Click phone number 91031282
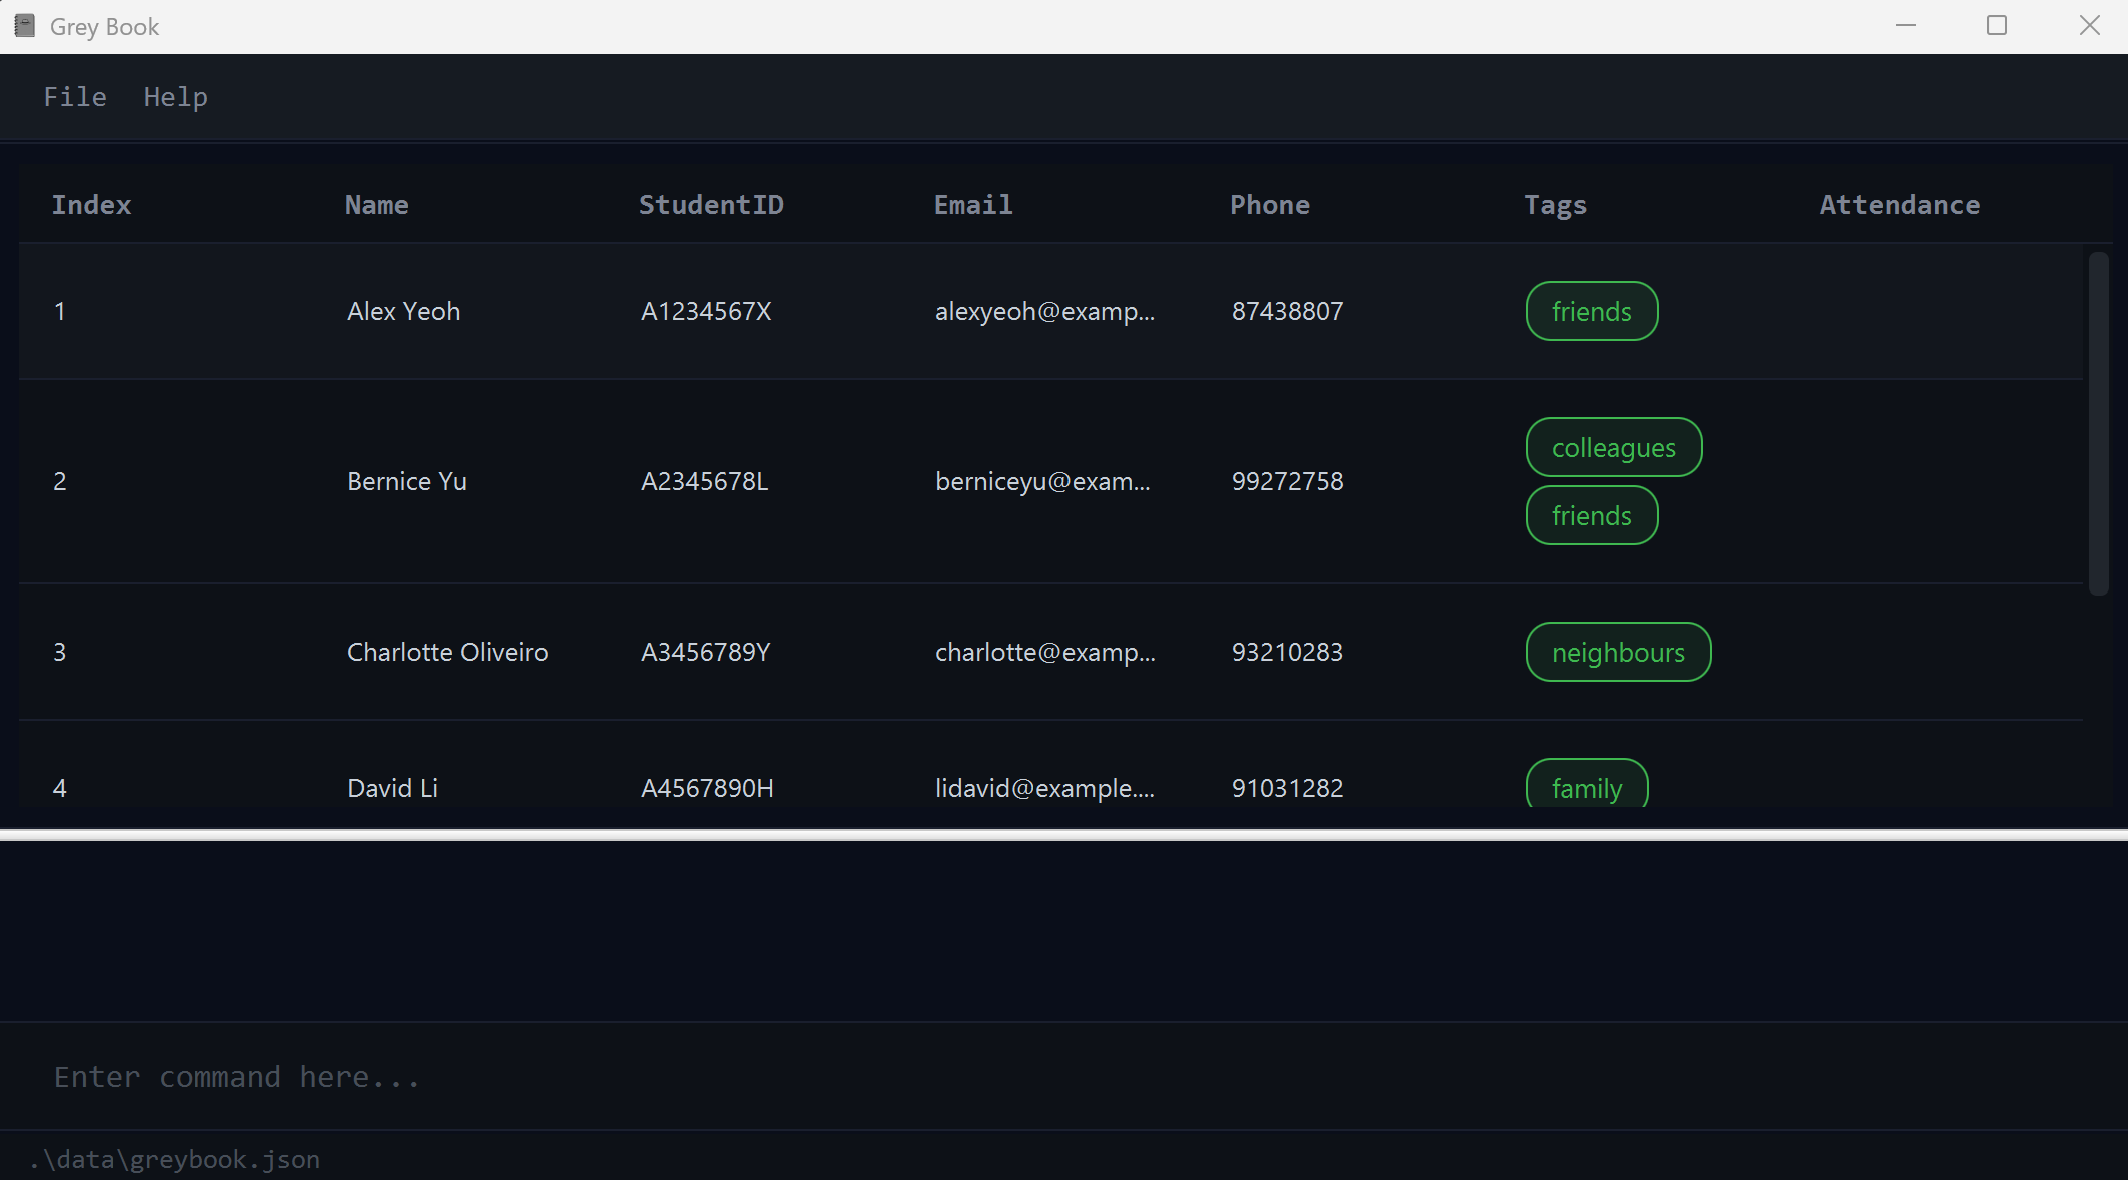Viewport: 2128px width, 1180px height. click(1287, 789)
